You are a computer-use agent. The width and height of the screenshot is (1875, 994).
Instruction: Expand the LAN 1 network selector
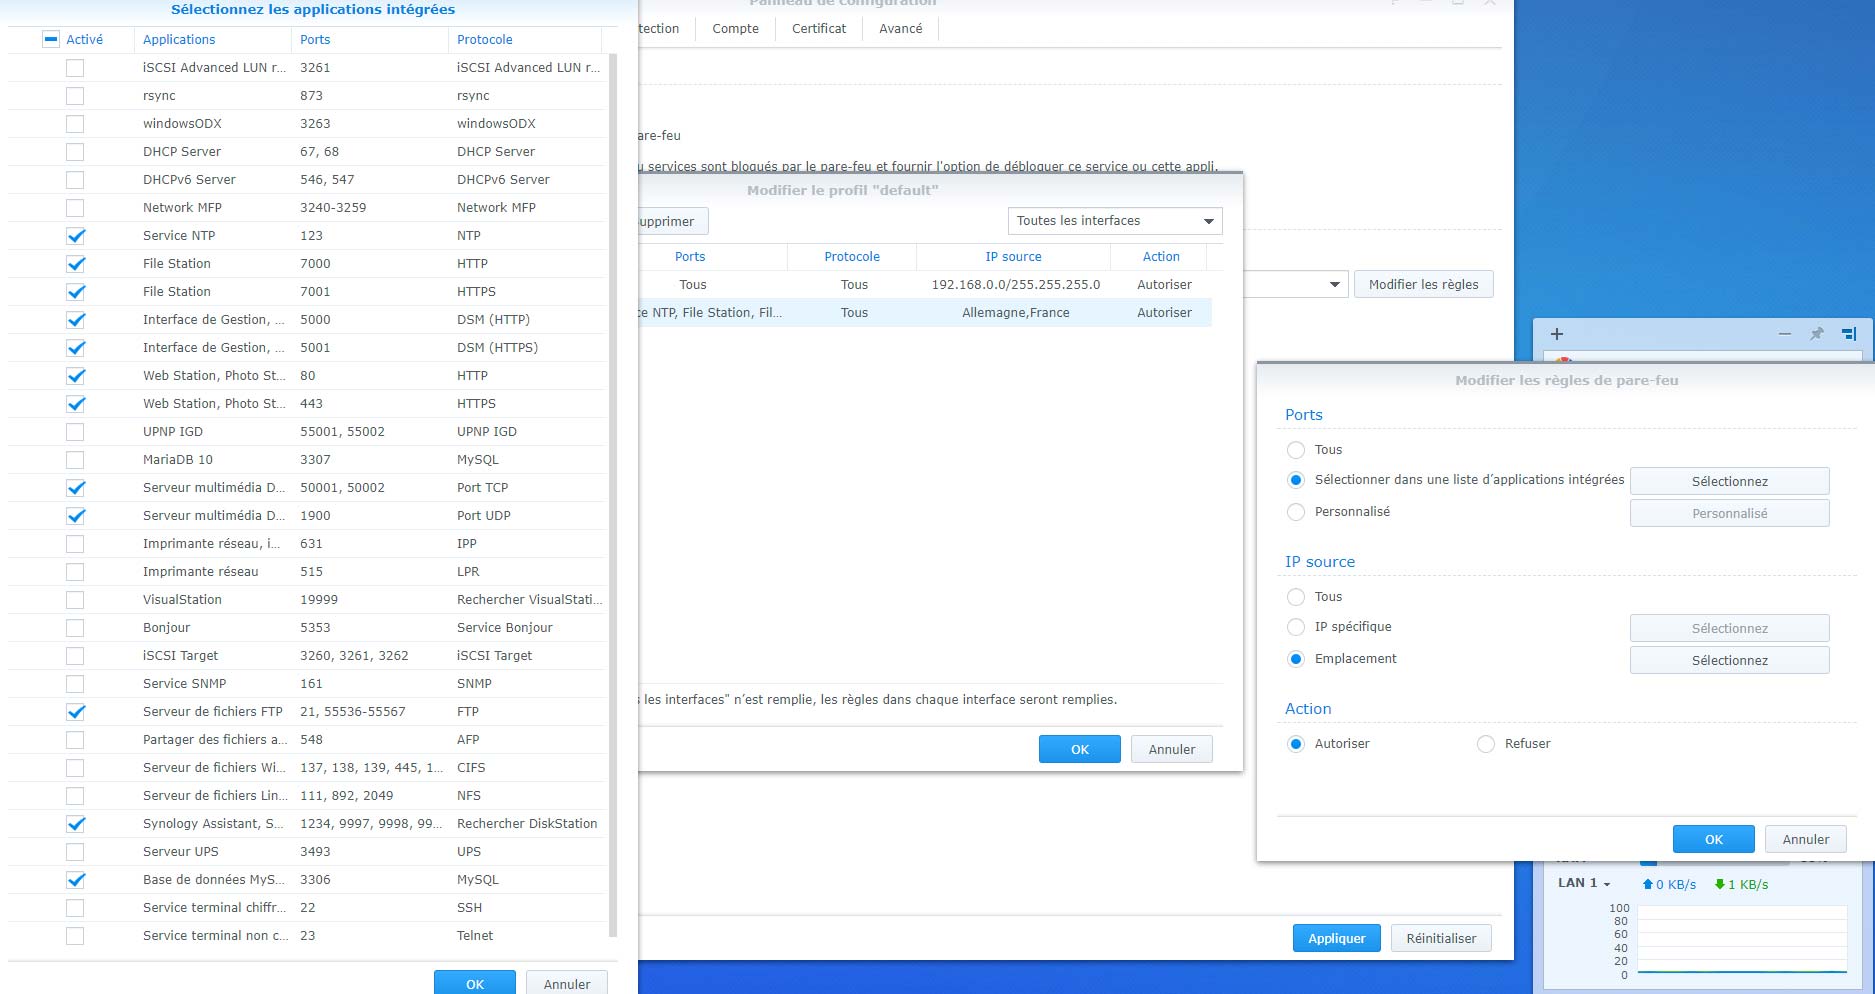pos(1584,884)
